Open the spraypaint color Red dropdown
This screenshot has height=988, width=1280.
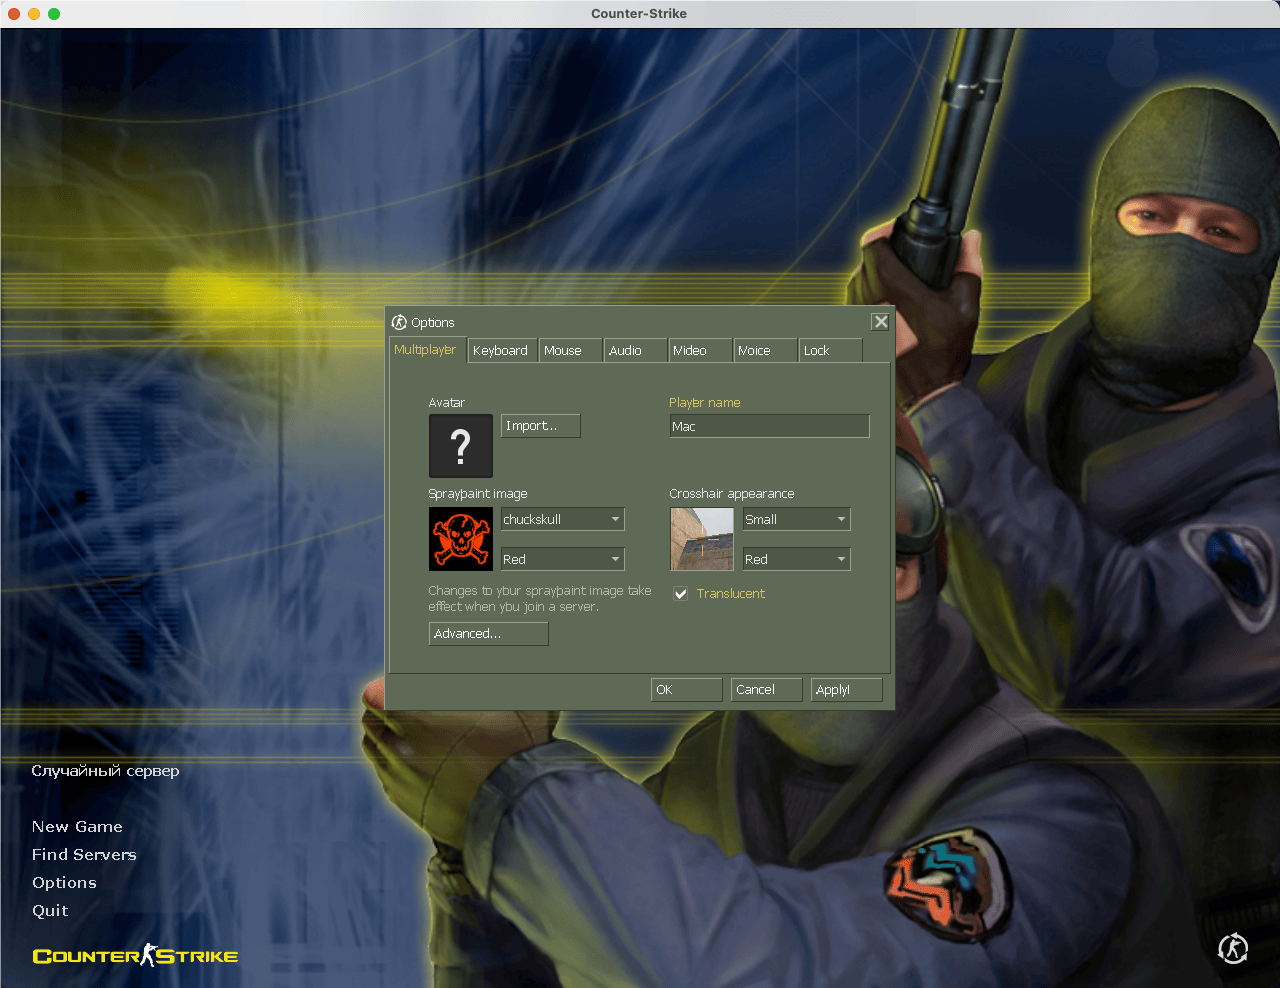[x=615, y=560]
